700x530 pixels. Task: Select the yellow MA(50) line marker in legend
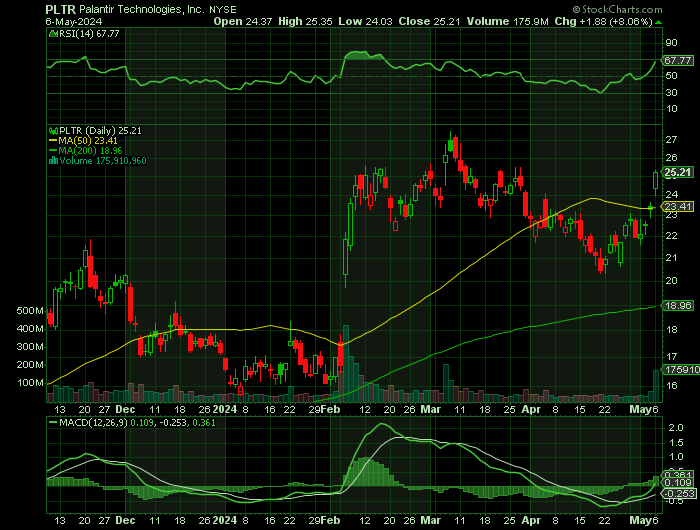(x=53, y=141)
